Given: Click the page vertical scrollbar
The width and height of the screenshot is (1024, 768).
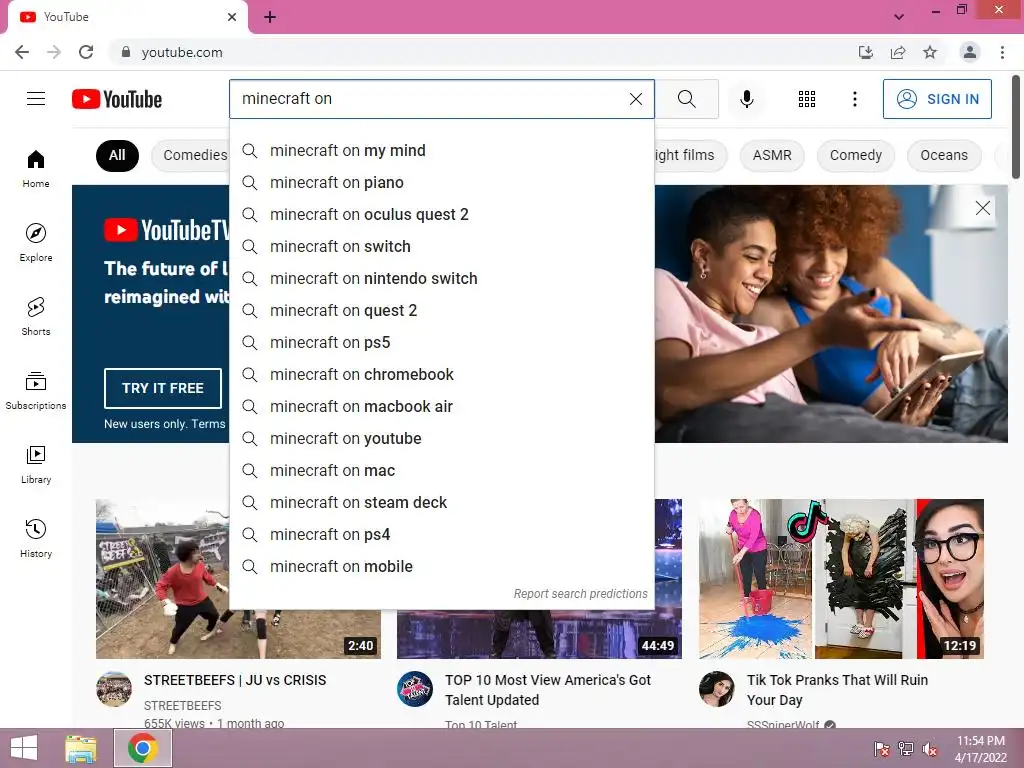Looking at the screenshot, I should [x=1016, y=126].
